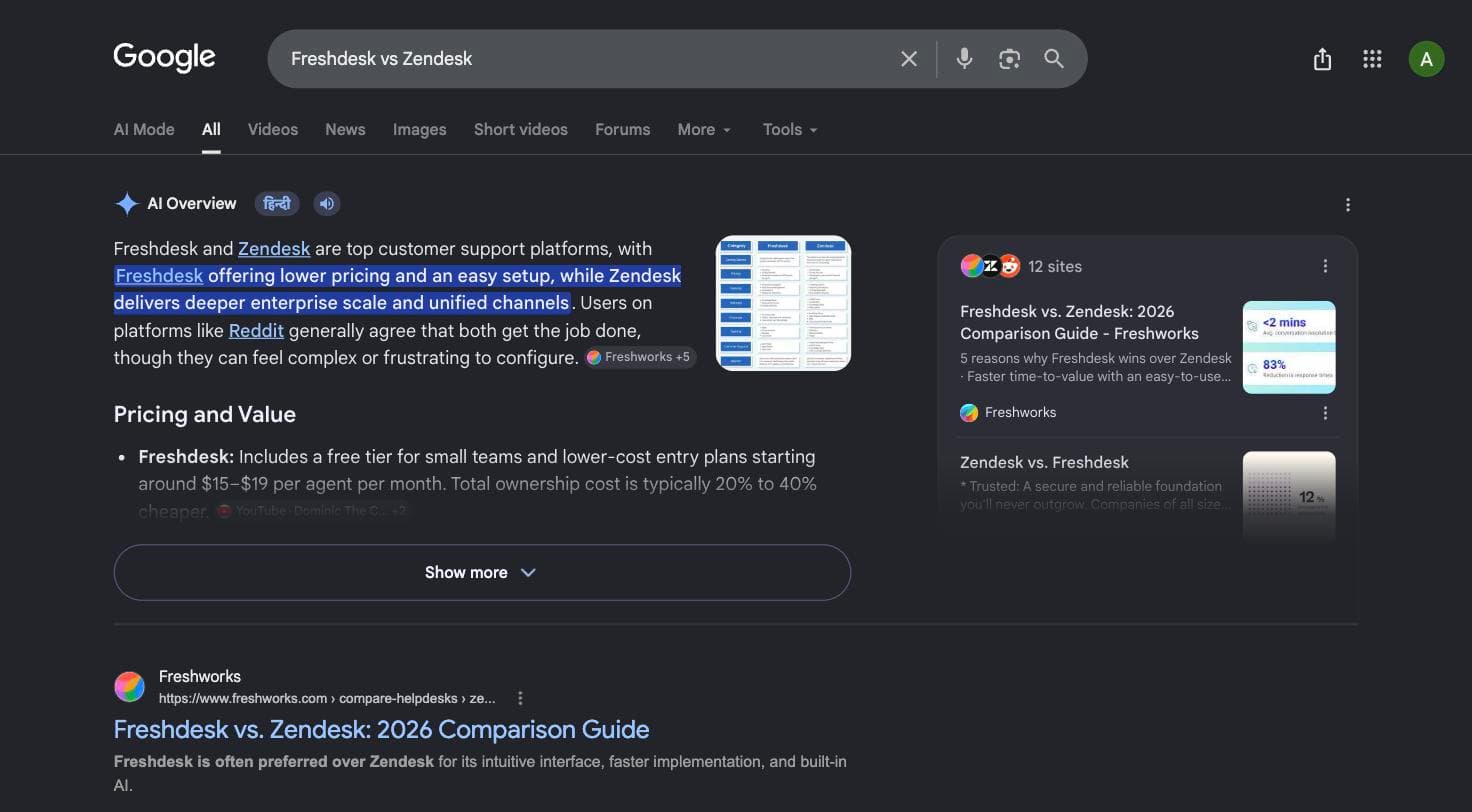1472x812 pixels.
Task: Open three-dot menu beside Freshworks source
Action: point(1325,413)
